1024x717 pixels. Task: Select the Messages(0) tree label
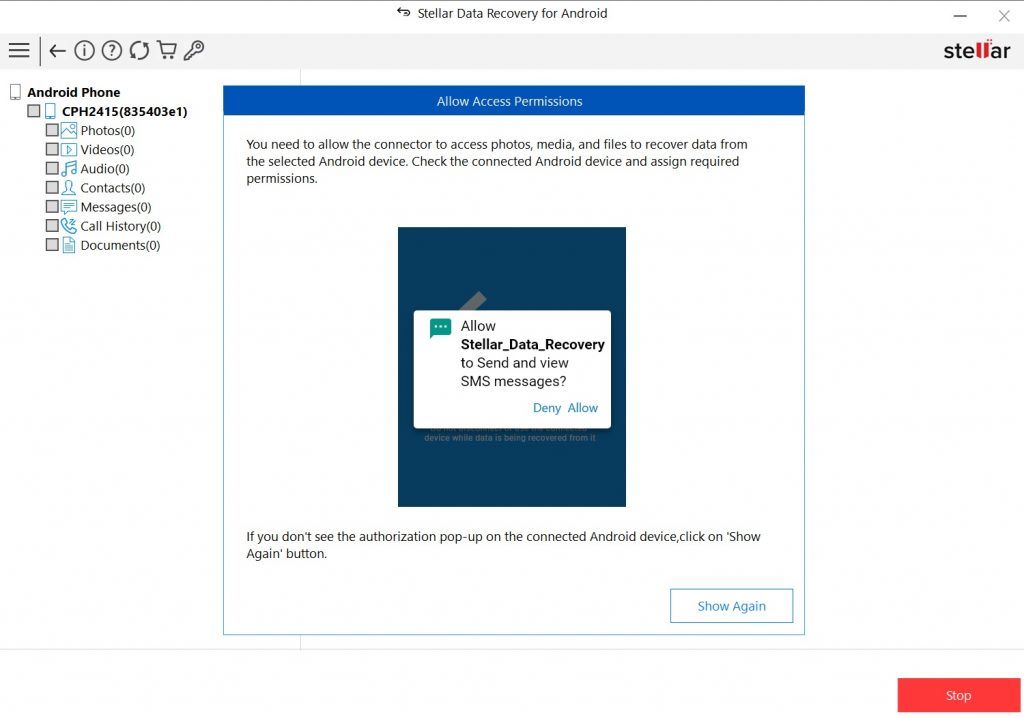116,207
